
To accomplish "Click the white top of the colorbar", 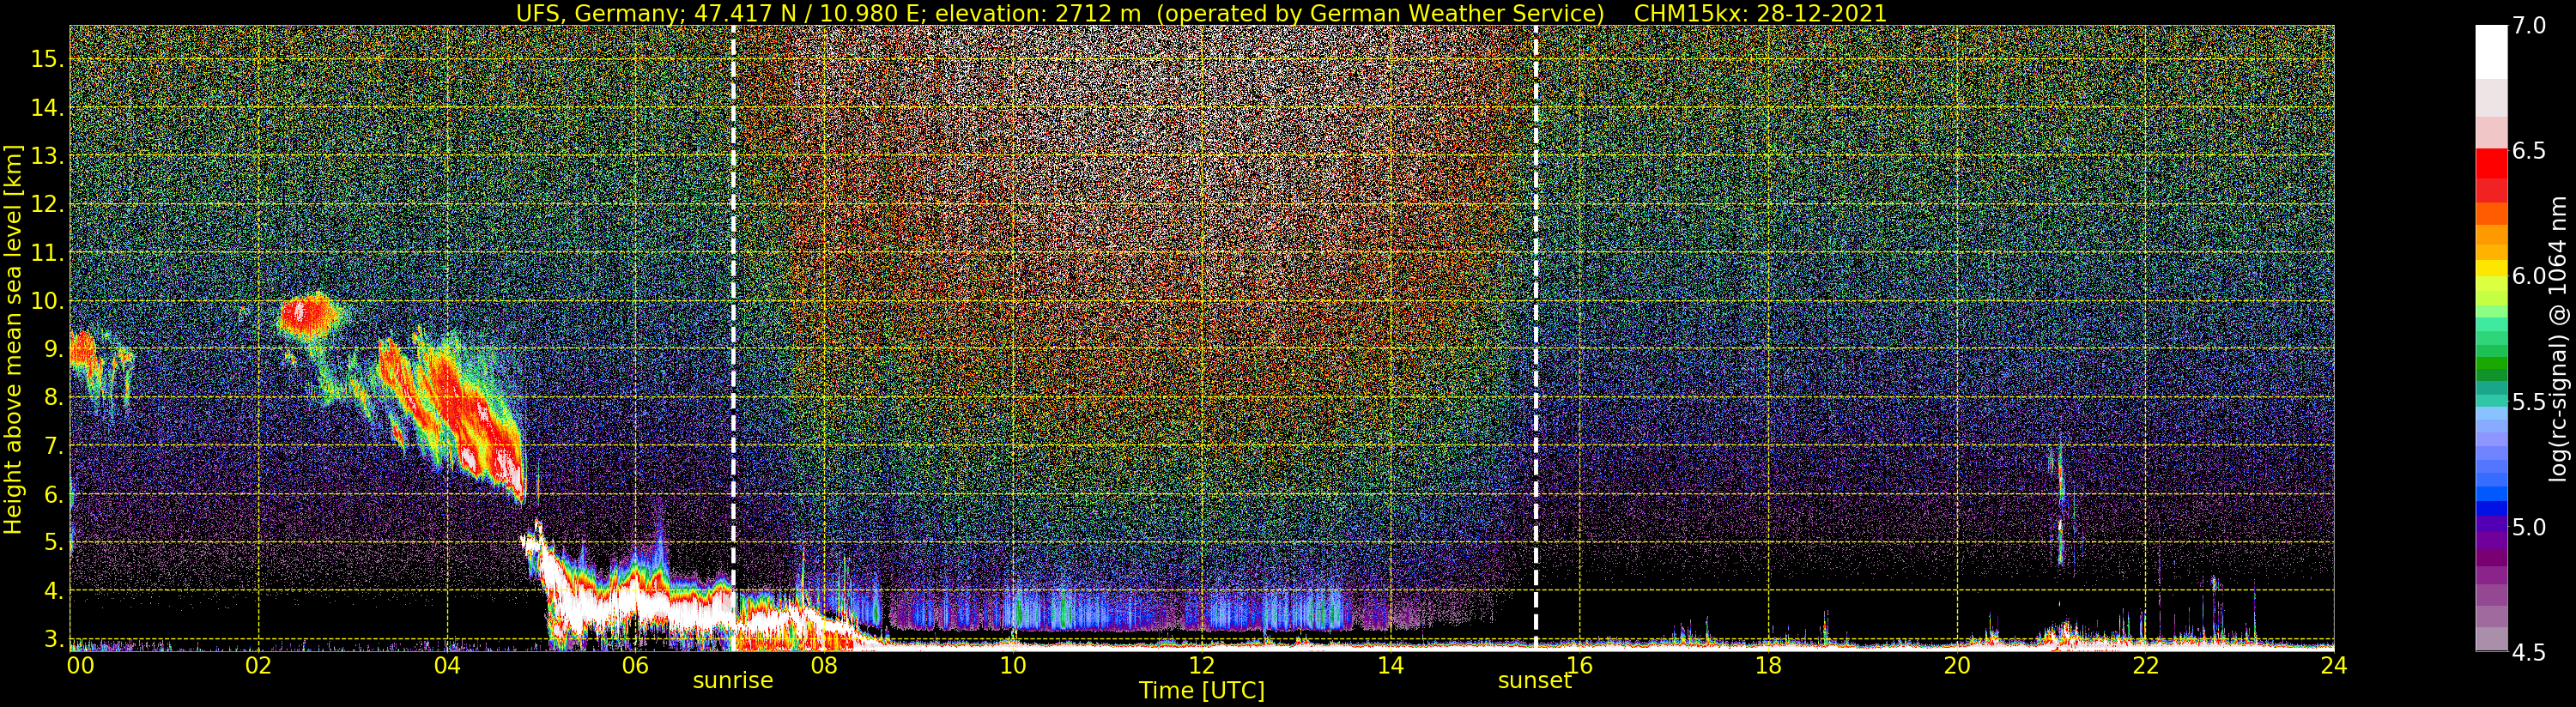I will pyautogui.click(x=2490, y=50).
